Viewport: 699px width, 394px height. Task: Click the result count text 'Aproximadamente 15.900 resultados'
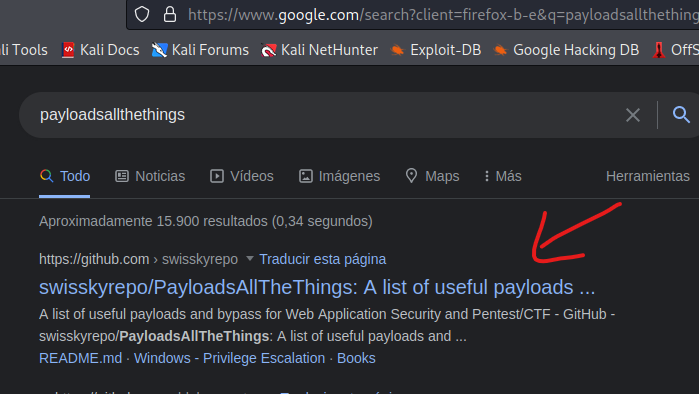(x=153, y=221)
